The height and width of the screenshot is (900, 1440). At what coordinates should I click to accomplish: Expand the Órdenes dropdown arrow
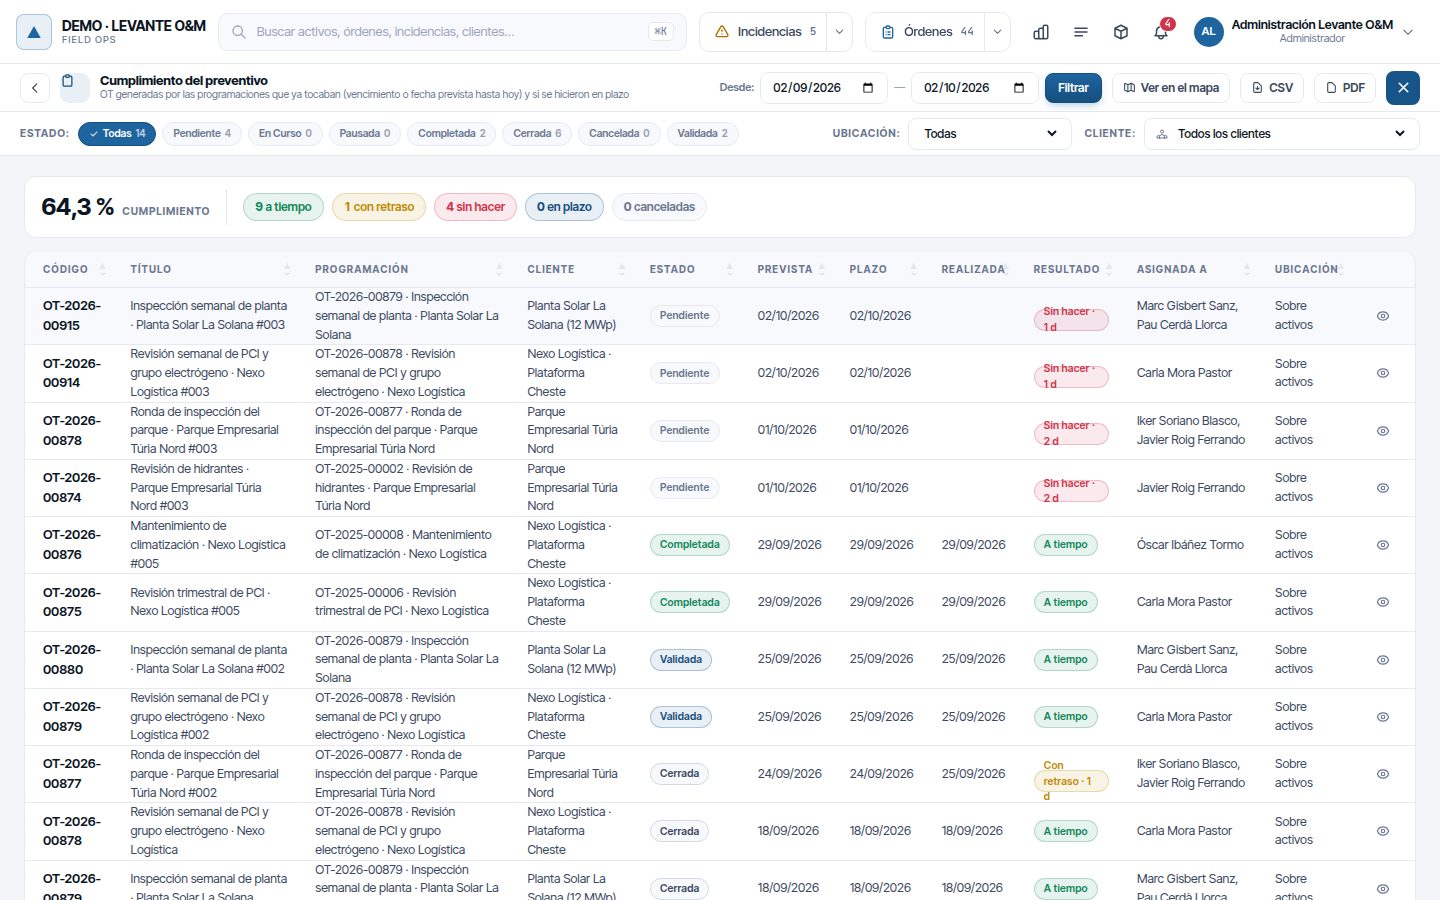(x=997, y=32)
